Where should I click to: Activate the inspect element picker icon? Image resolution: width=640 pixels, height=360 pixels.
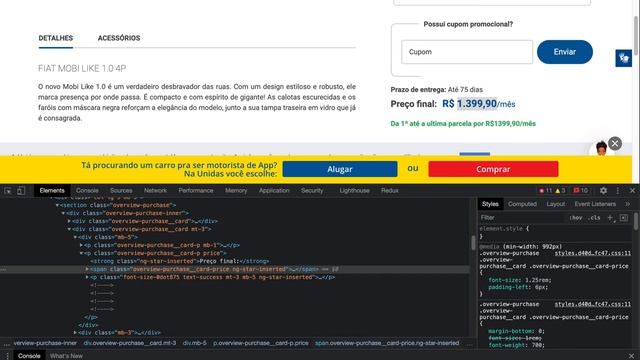[x=8, y=191]
